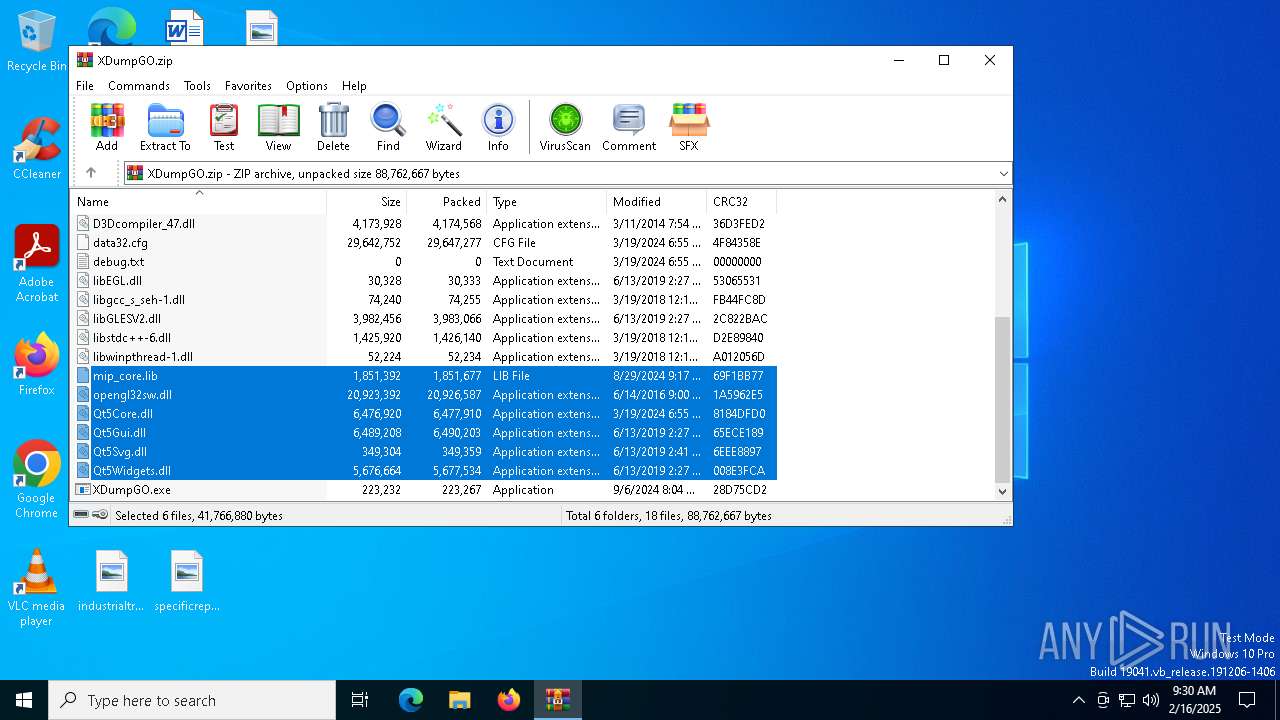Image resolution: width=1280 pixels, height=720 pixels.
Task: Select the opengl32sw.dll file
Action: pos(424,395)
